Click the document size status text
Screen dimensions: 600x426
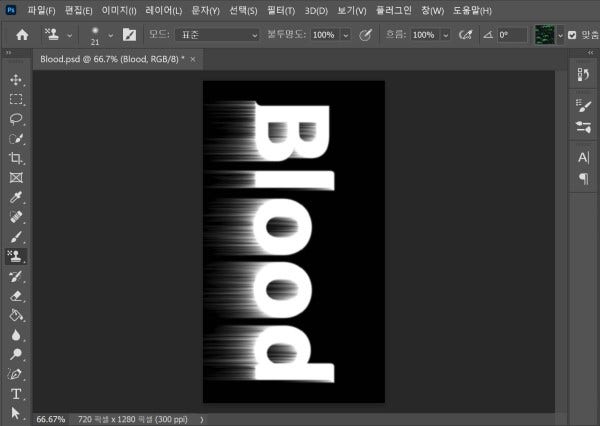(133, 419)
